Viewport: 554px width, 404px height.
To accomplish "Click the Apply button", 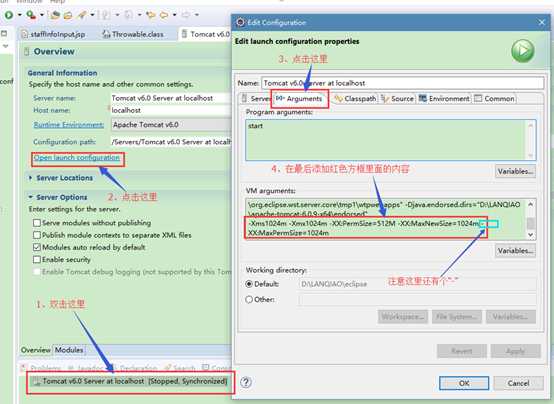I will [x=515, y=351].
